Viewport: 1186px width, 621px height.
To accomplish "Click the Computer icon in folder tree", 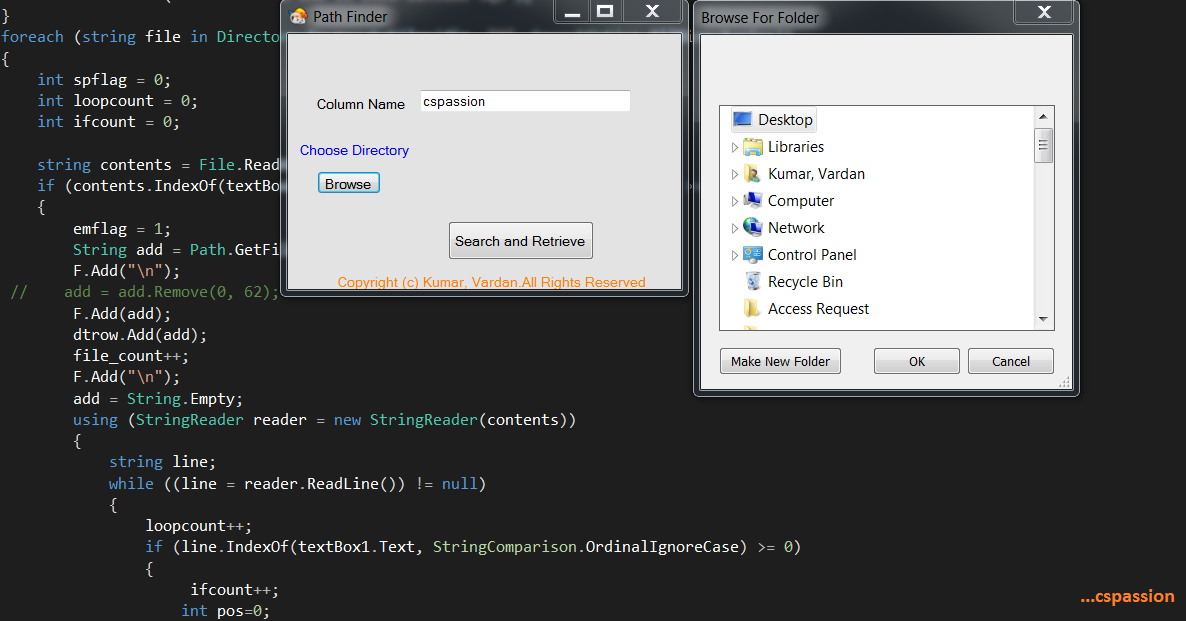I will pyautogui.click(x=753, y=200).
